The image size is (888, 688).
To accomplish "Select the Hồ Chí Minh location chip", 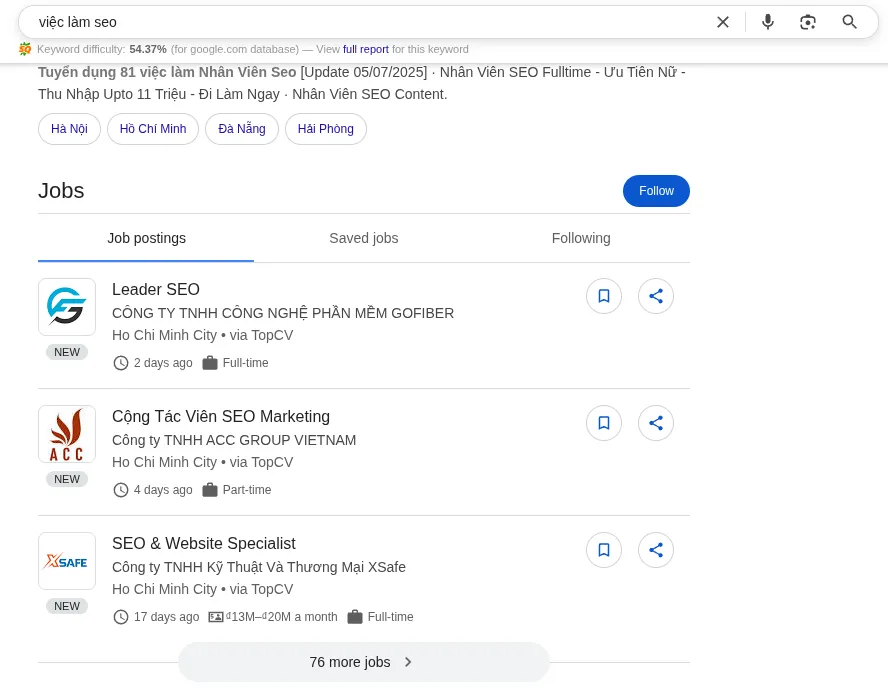I will (153, 129).
